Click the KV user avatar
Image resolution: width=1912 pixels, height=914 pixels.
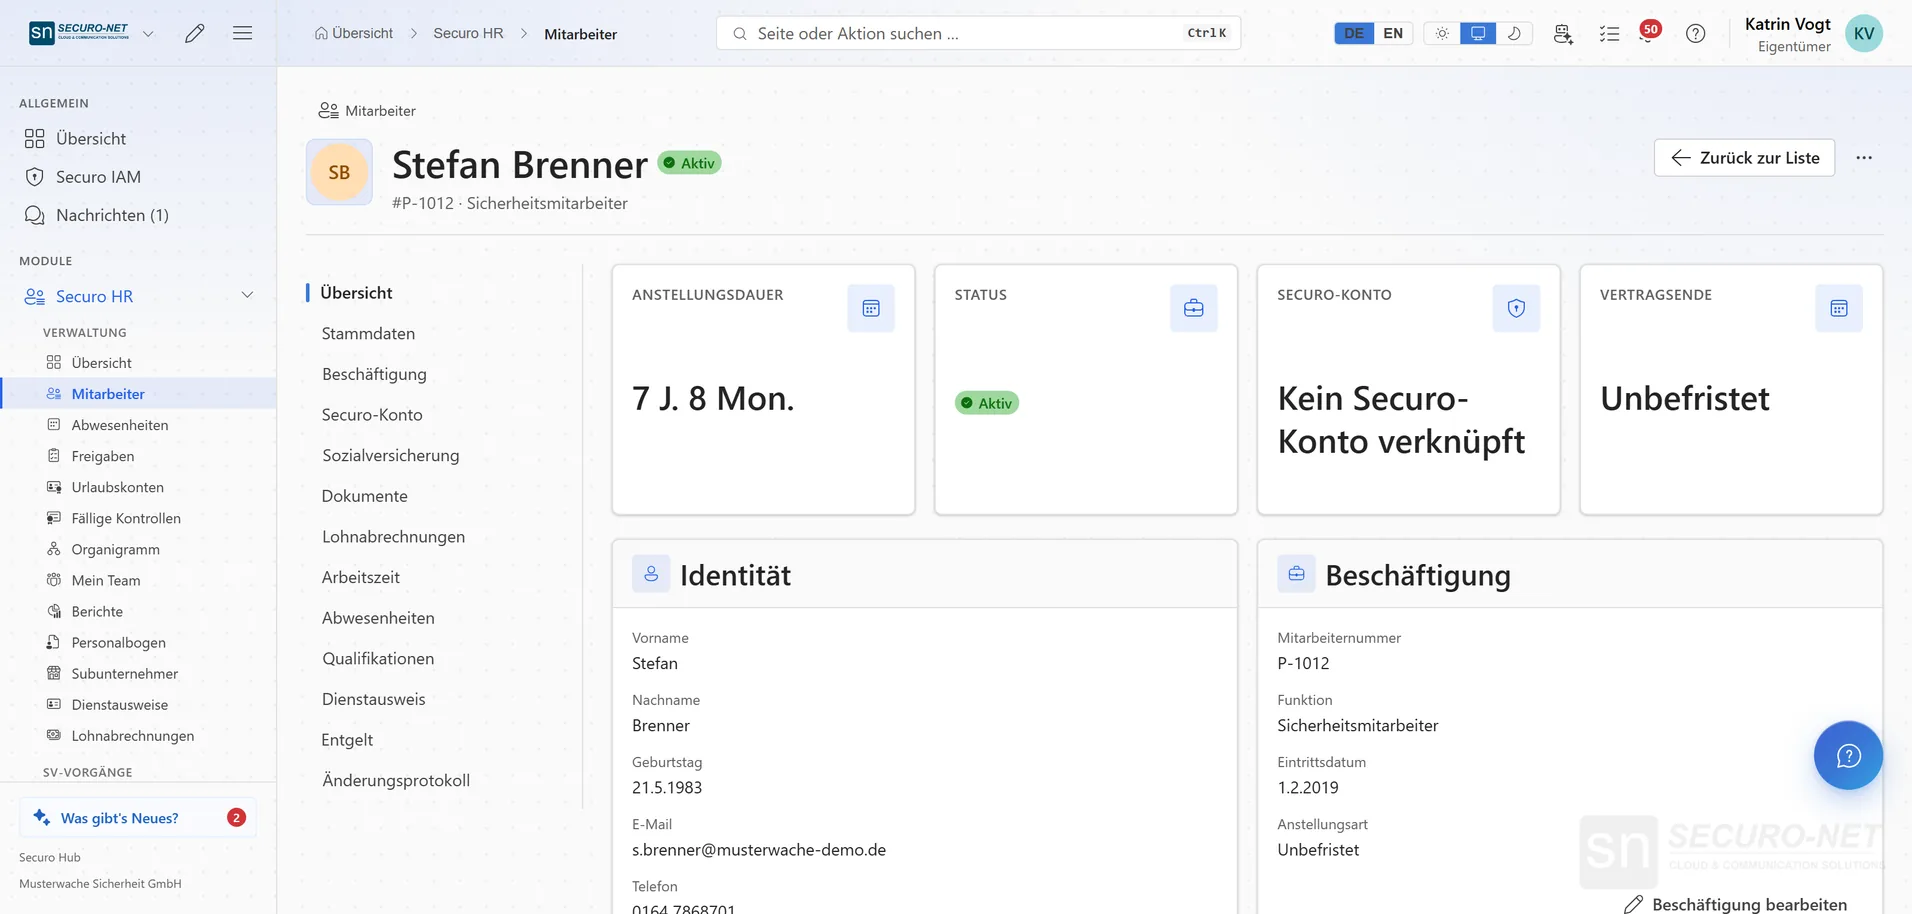tap(1864, 33)
